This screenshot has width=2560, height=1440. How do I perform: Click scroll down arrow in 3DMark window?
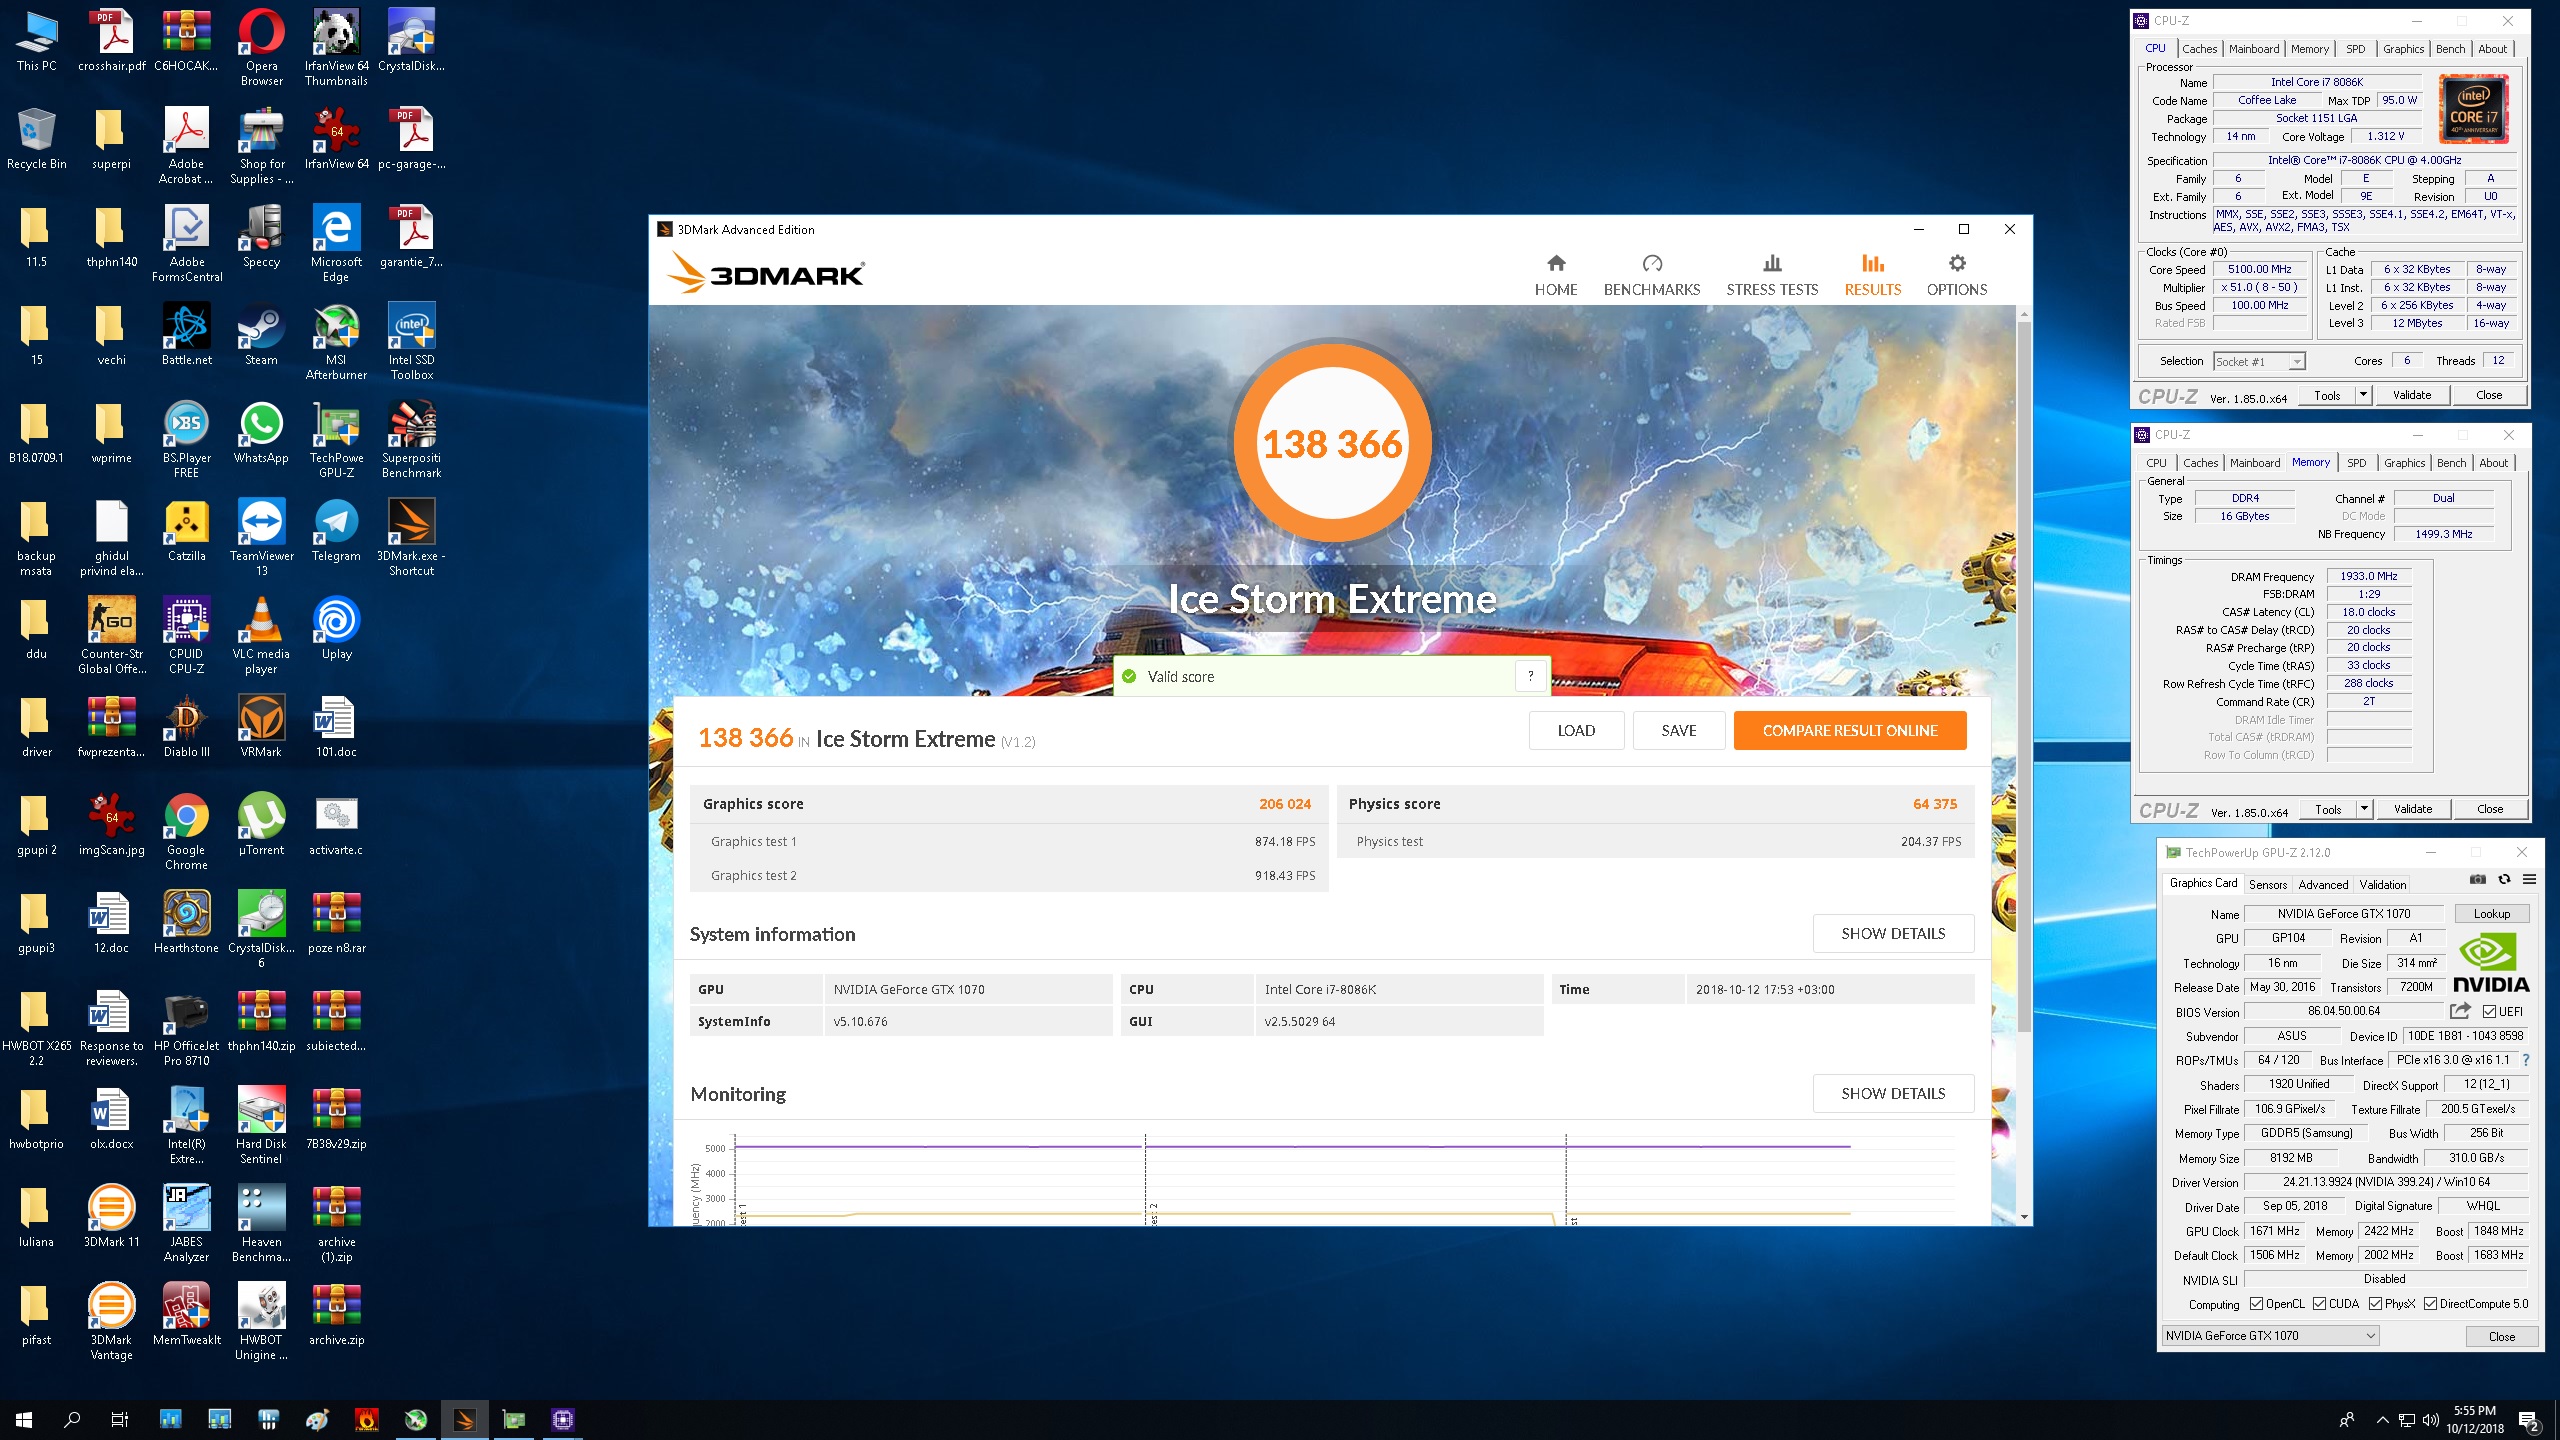(x=2024, y=1217)
